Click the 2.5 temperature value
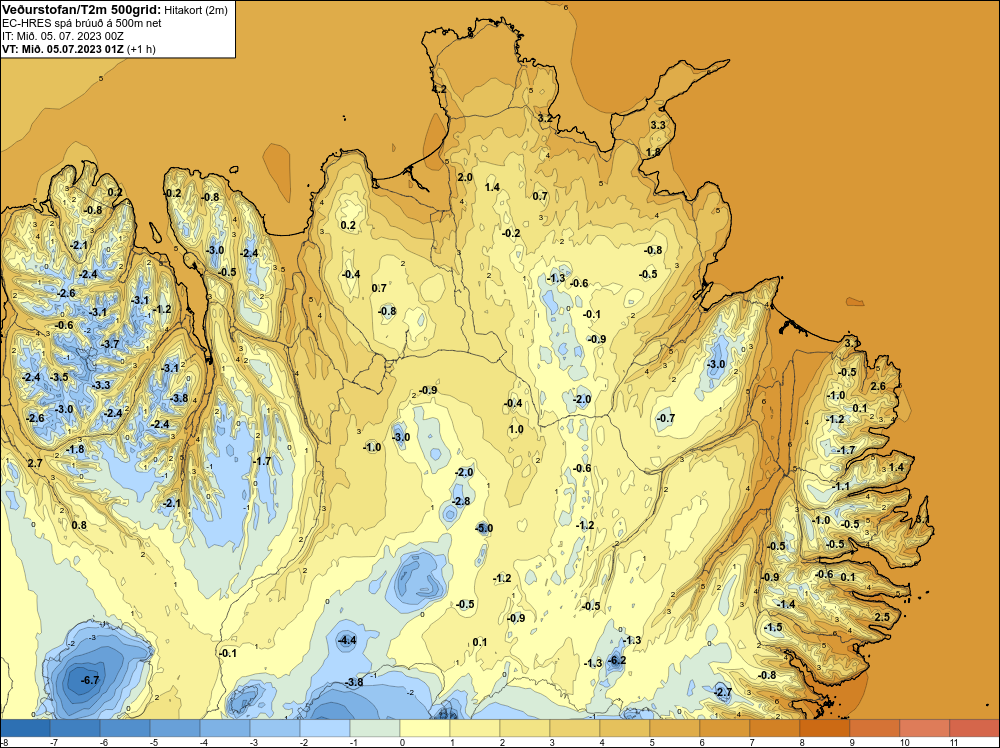1000x748 pixels. coord(882,617)
